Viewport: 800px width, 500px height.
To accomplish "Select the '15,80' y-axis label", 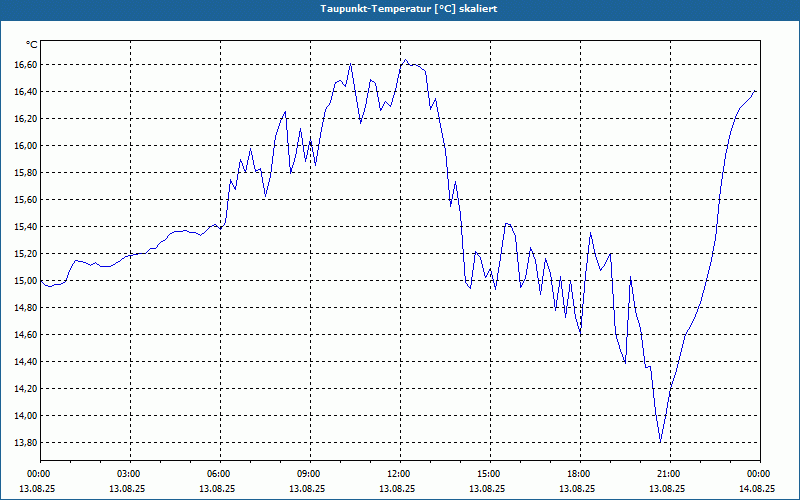I will coord(27,173).
